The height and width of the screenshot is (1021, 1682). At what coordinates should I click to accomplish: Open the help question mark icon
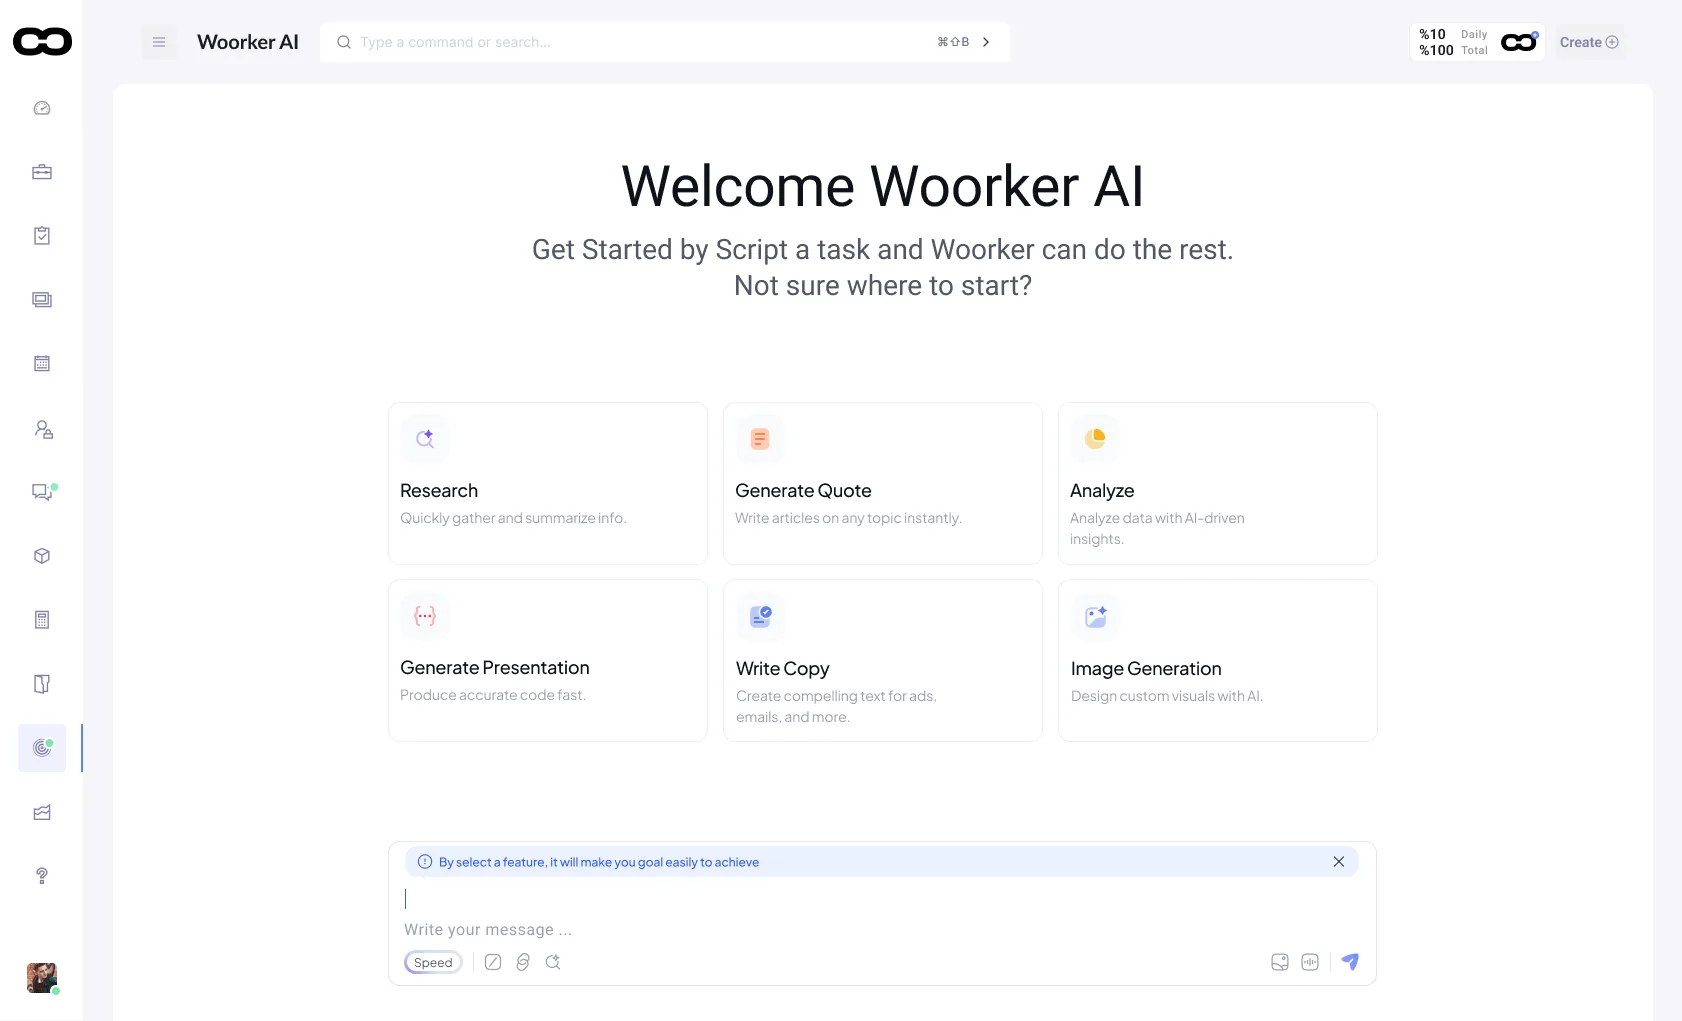click(42, 876)
